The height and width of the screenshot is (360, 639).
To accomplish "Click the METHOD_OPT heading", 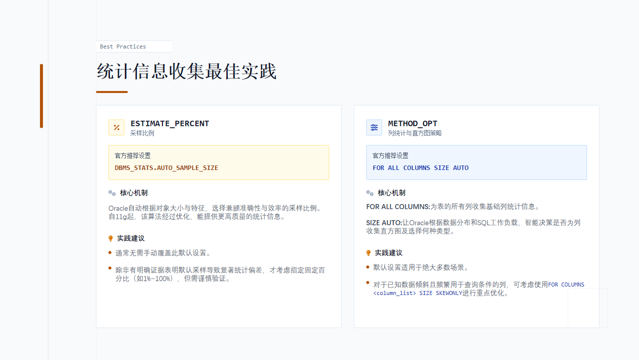I will 412,123.
